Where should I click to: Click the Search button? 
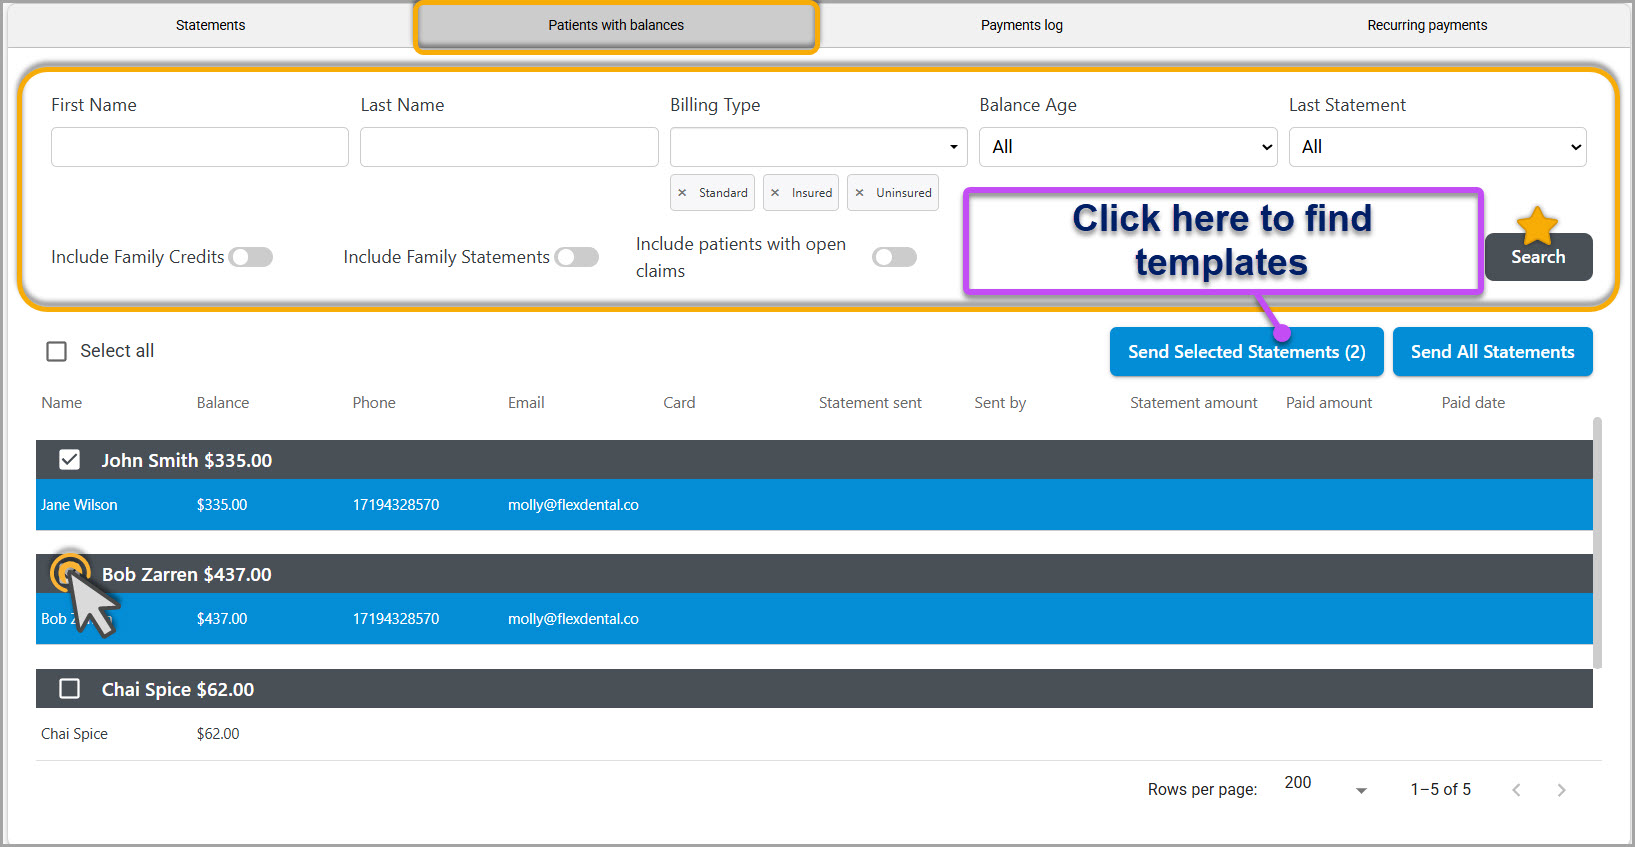point(1538,257)
